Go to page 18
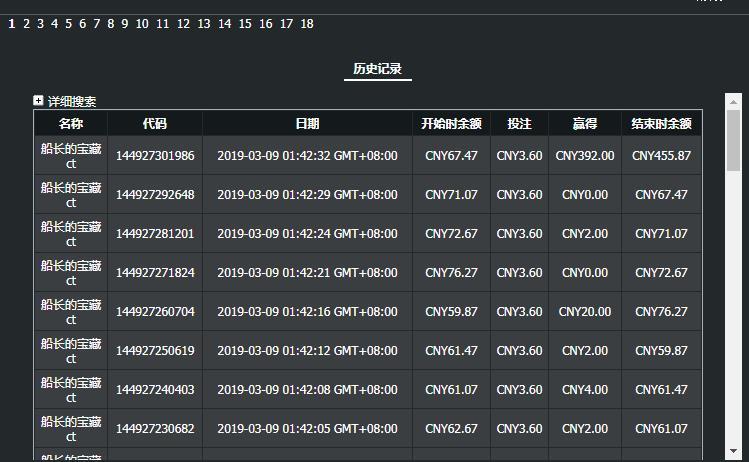 click(306, 24)
